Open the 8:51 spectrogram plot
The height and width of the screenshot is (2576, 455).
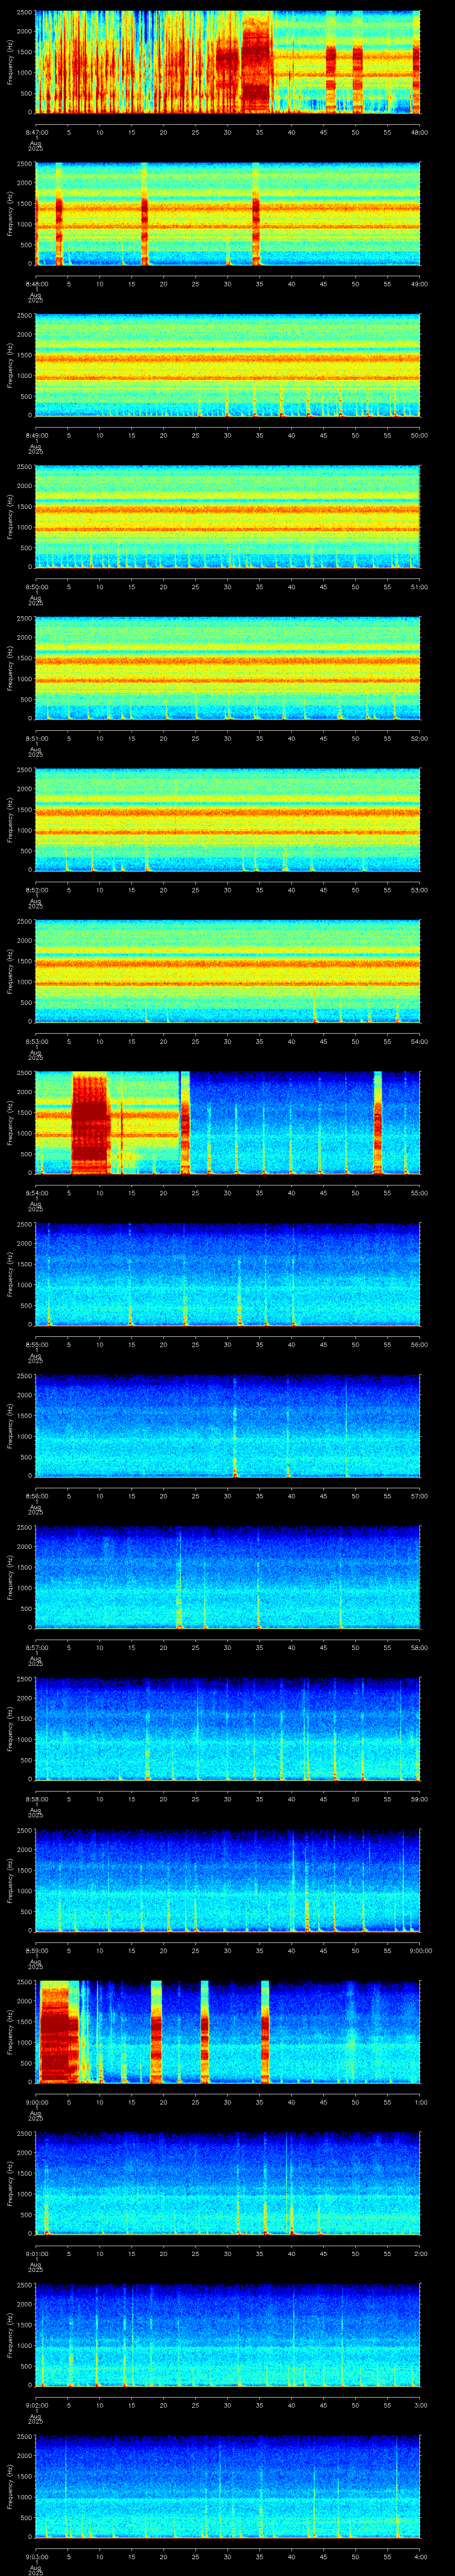click(227, 668)
